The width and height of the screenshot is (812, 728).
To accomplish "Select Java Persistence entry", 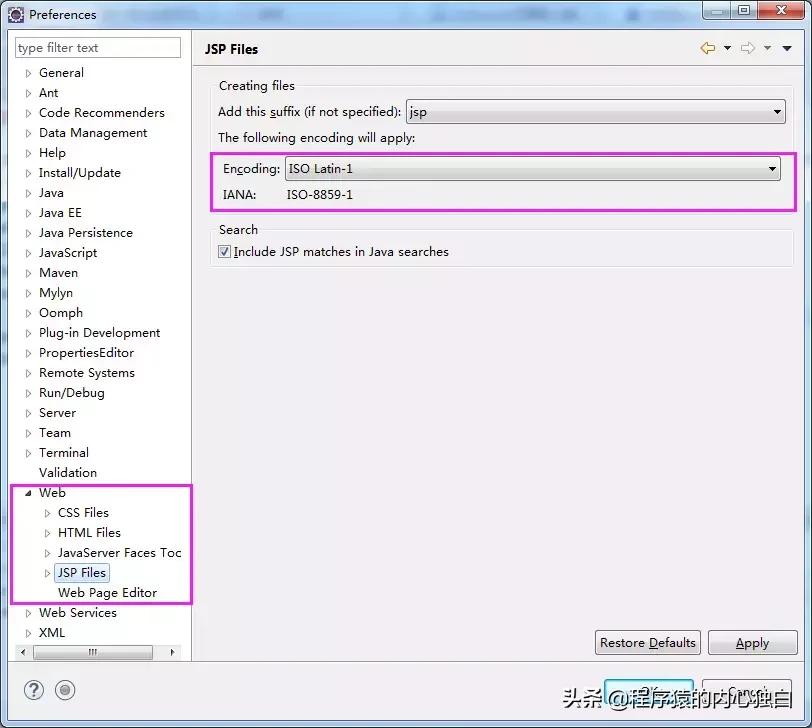I will (x=86, y=232).
